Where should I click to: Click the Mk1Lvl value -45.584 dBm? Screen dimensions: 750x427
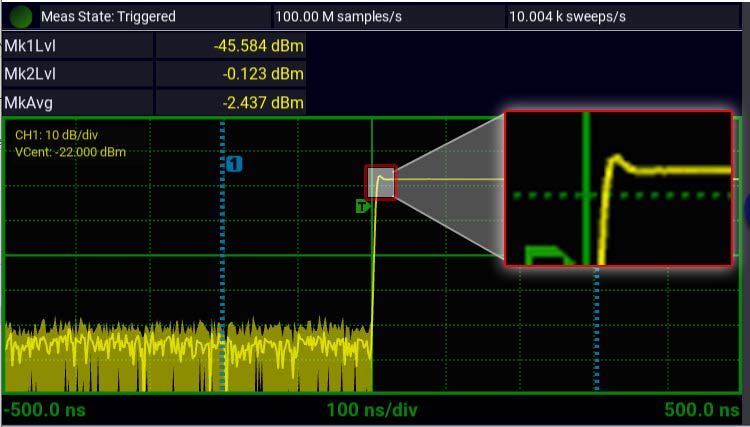[x=258, y=46]
